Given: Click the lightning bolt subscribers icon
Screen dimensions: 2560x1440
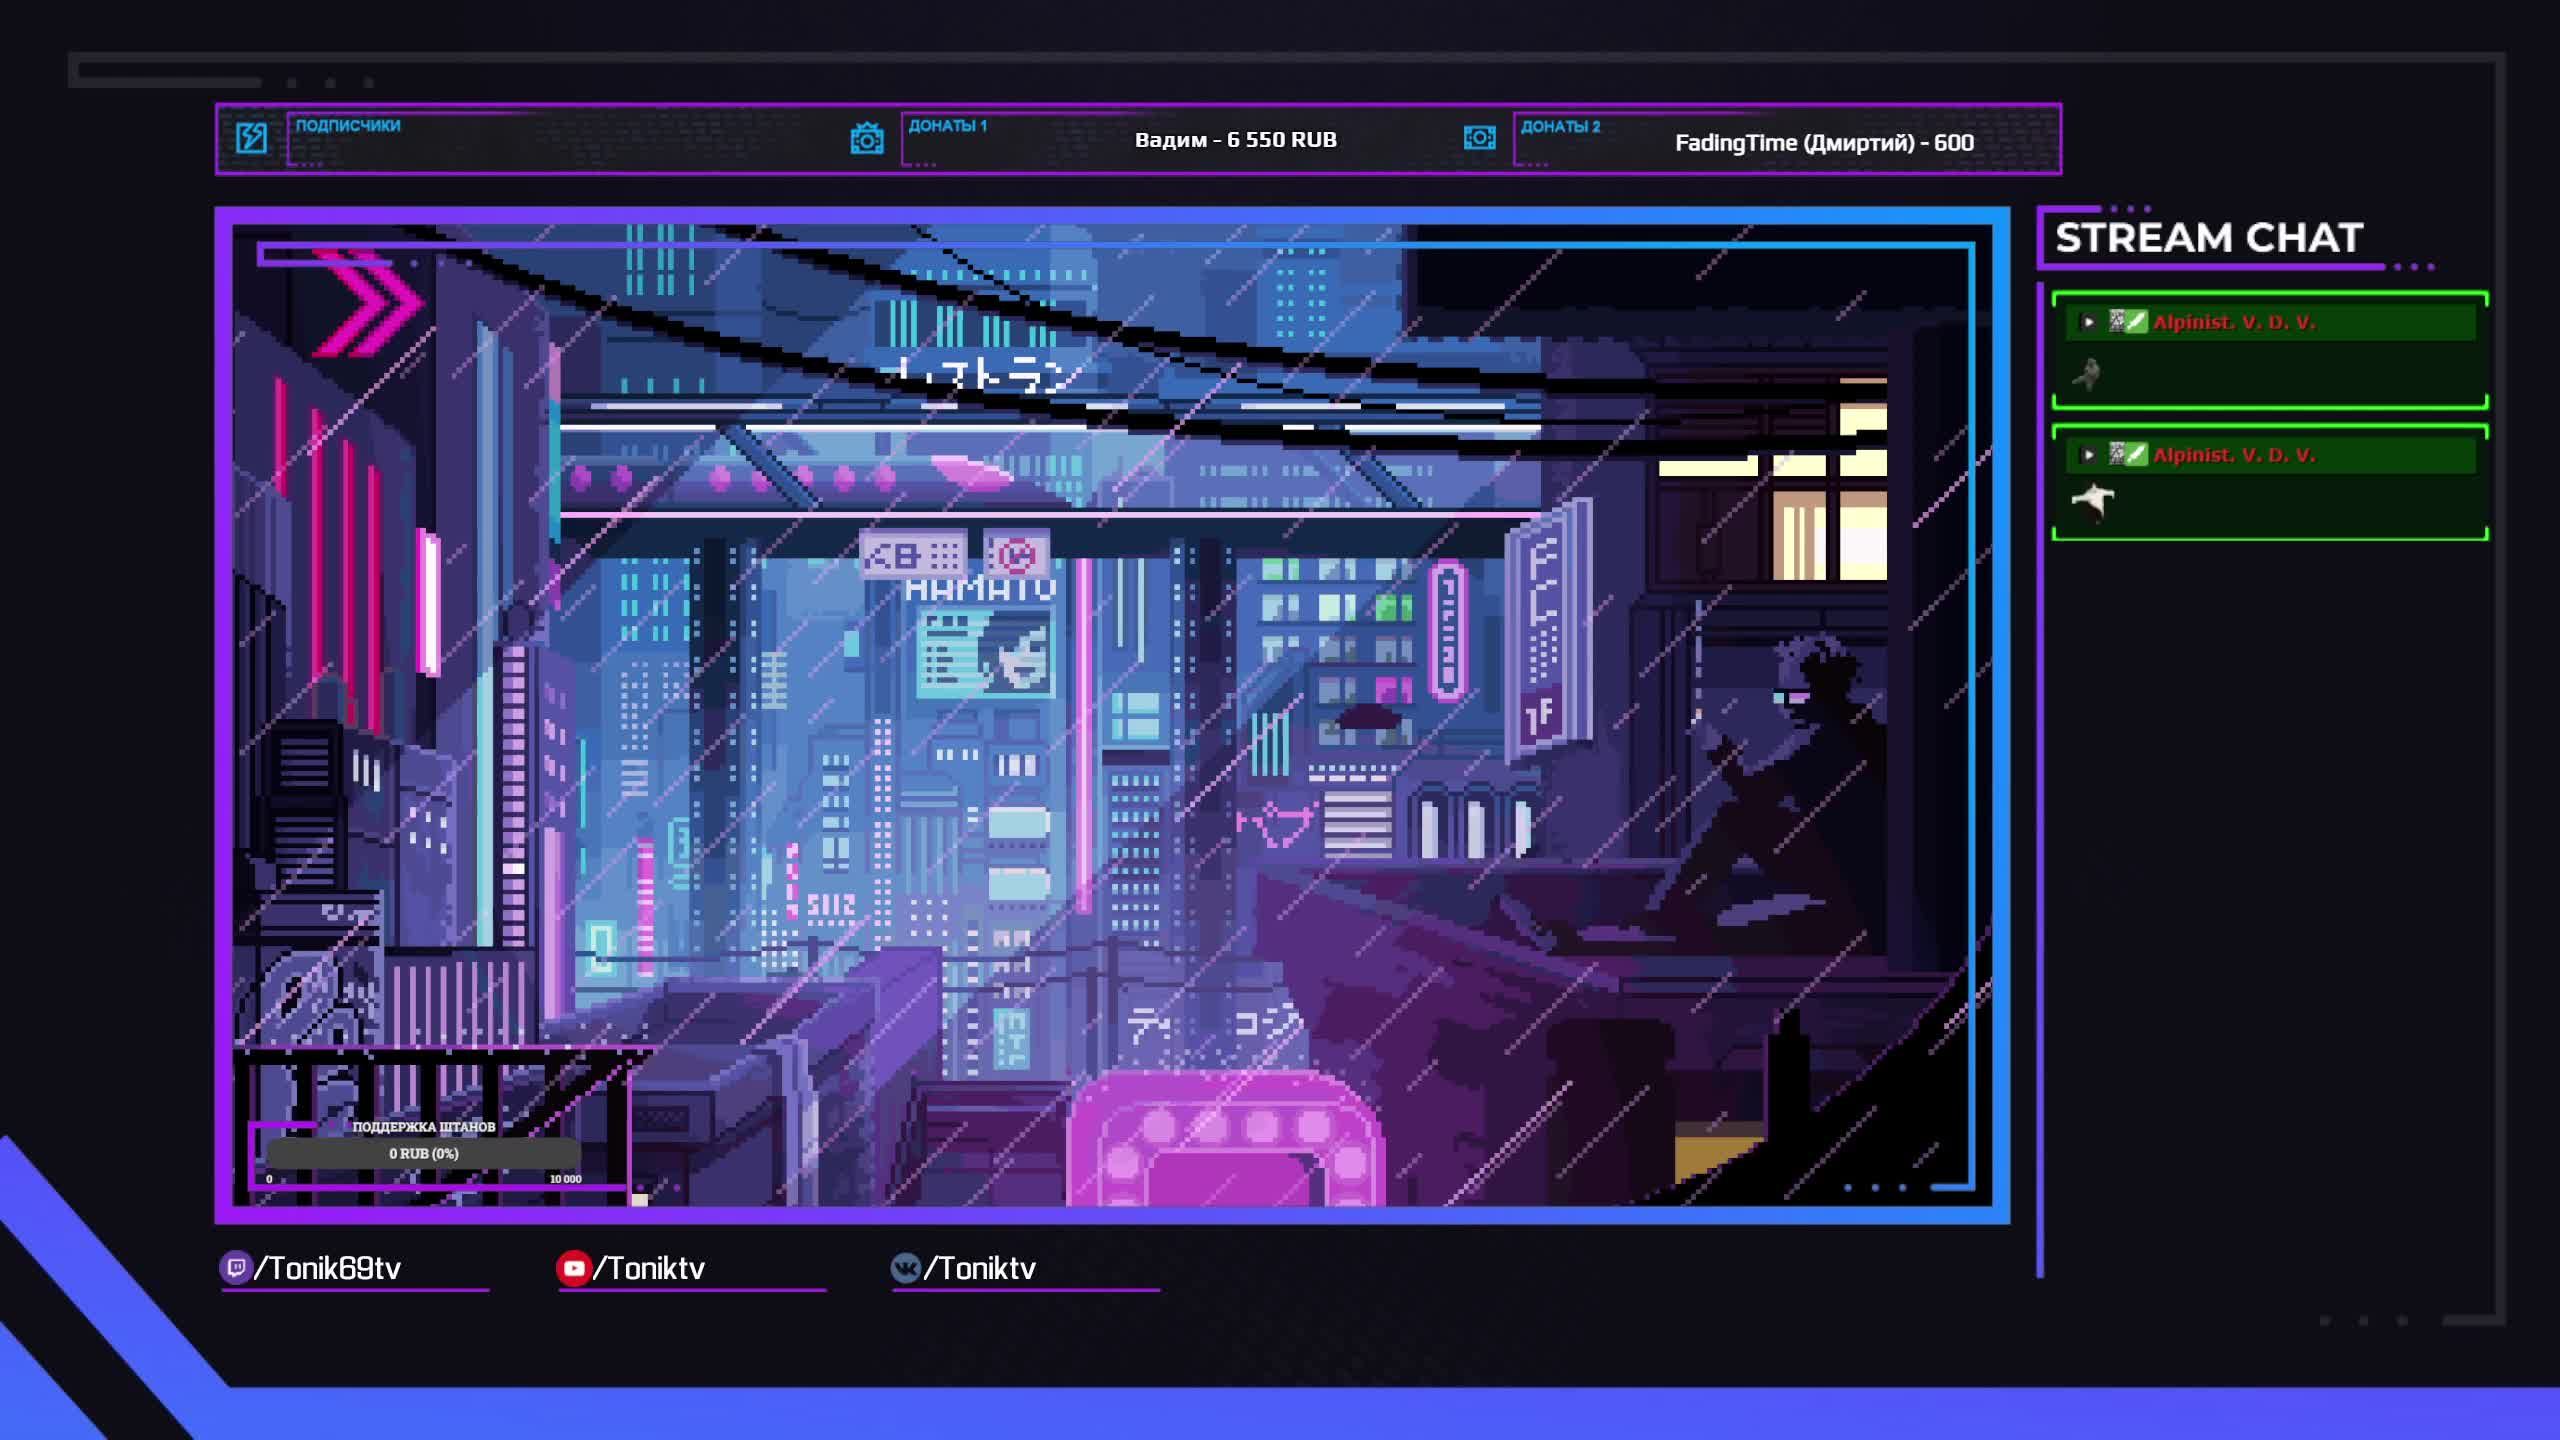Looking at the screenshot, I should pyautogui.click(x=251, y=138).
